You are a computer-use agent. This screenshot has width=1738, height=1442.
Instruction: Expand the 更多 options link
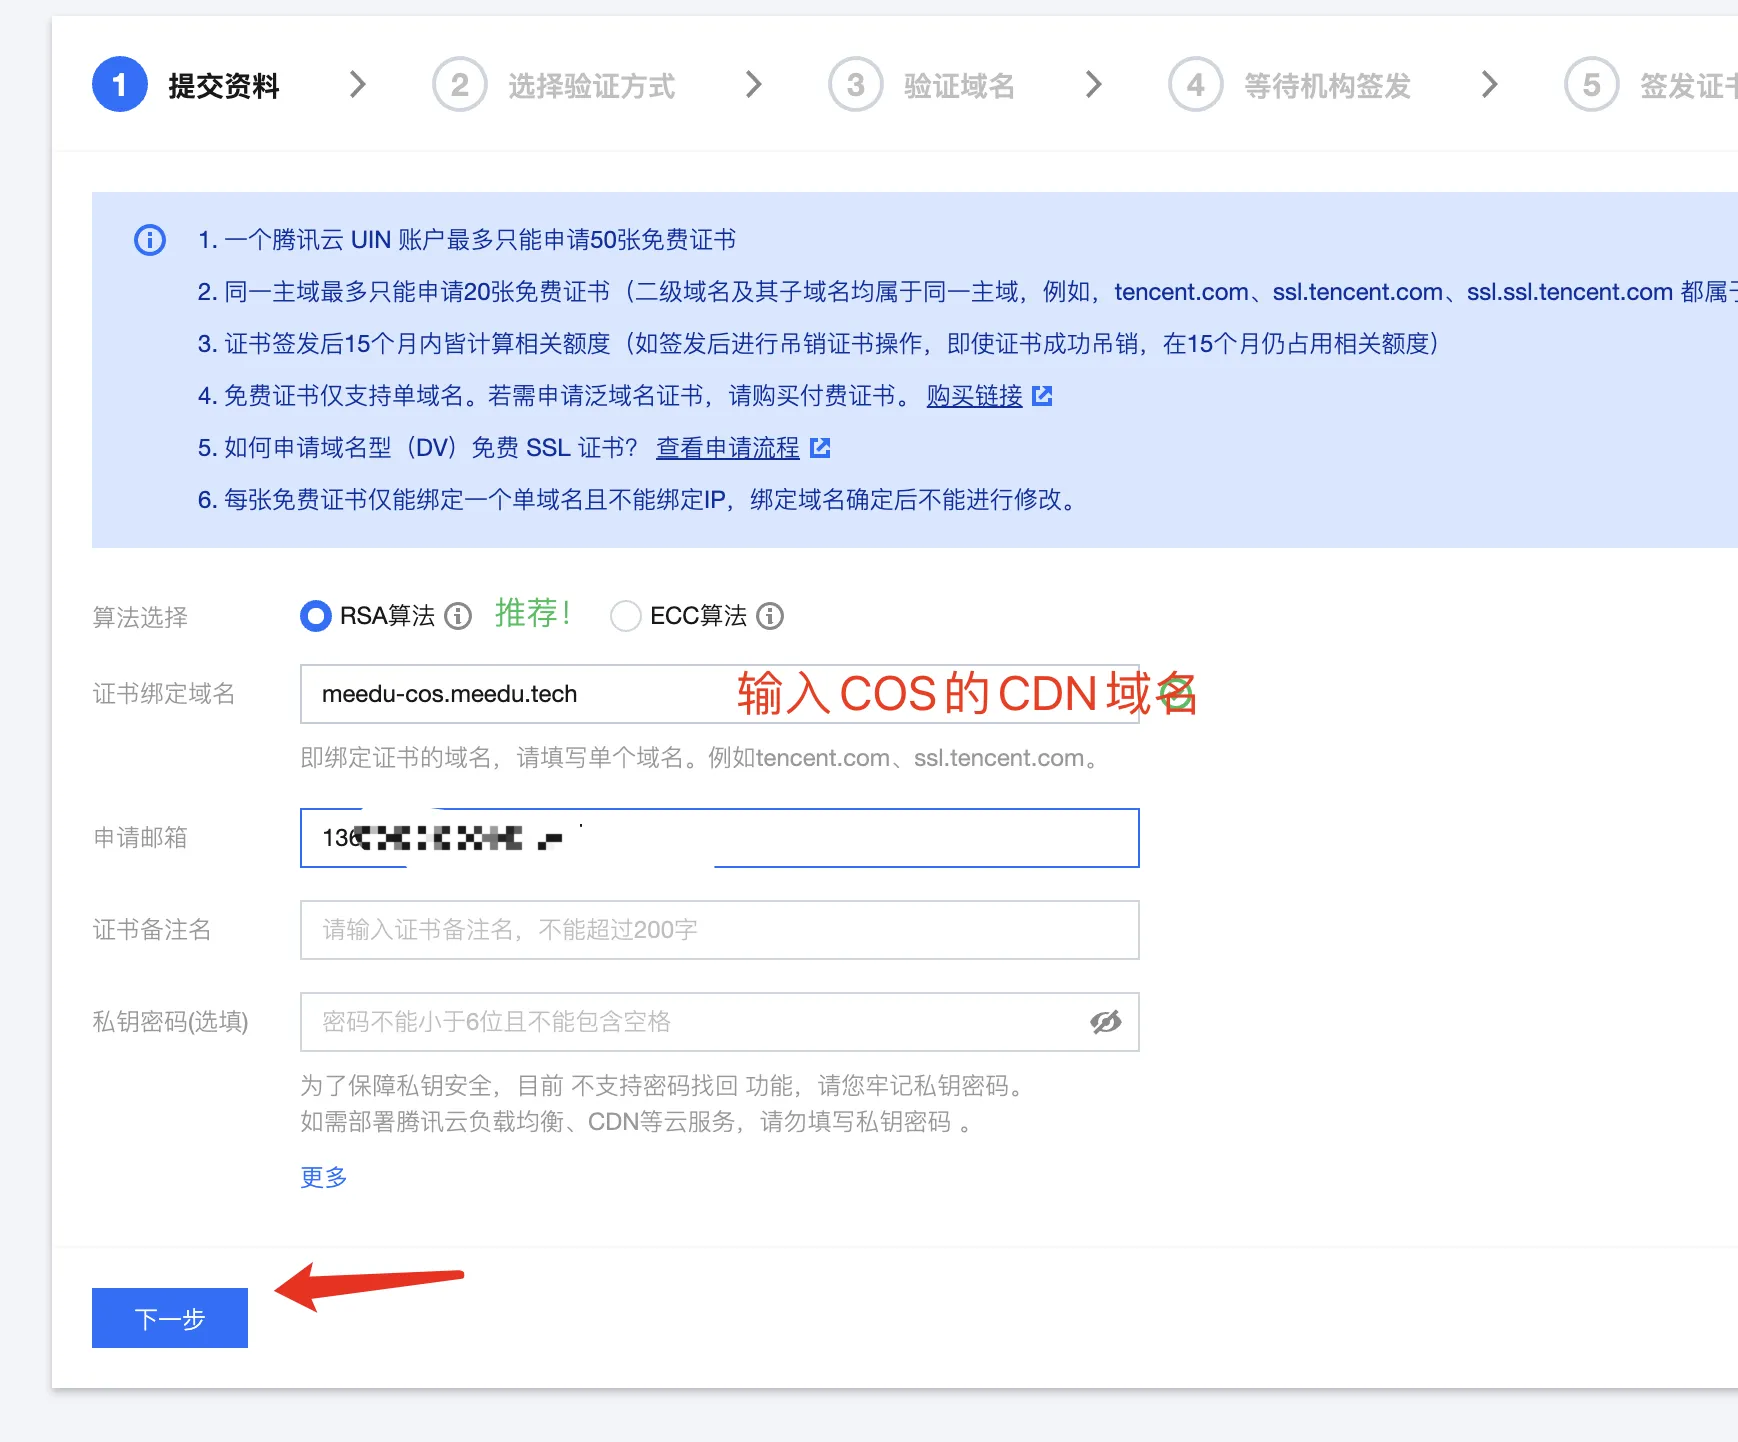pyautogui.click(x=324, y=1177)
